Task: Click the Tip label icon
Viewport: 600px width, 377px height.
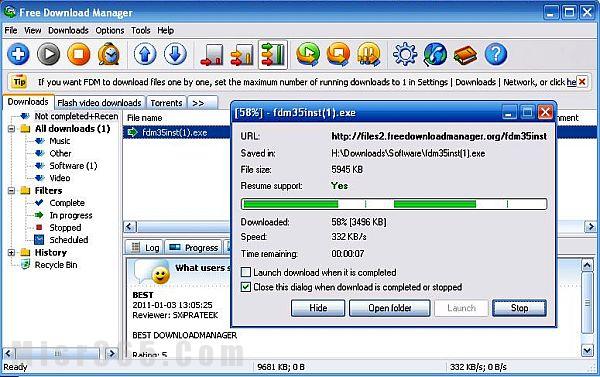Action: 20,82
